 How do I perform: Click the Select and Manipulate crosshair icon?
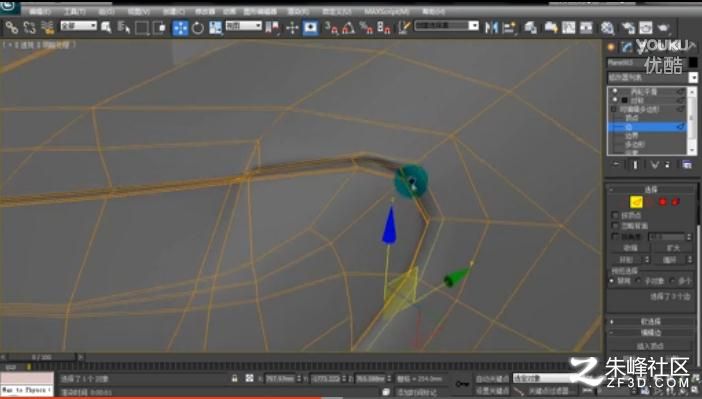pos(292,28)
